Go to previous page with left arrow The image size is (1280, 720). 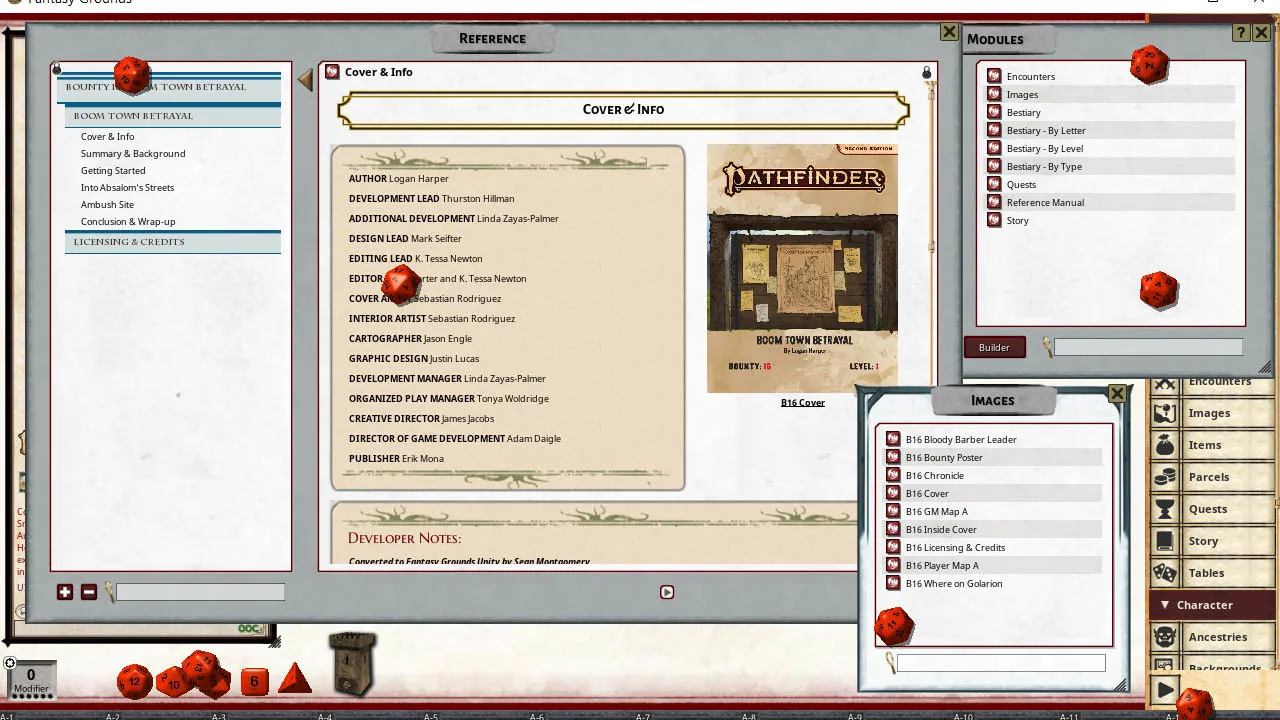(306, 79)
